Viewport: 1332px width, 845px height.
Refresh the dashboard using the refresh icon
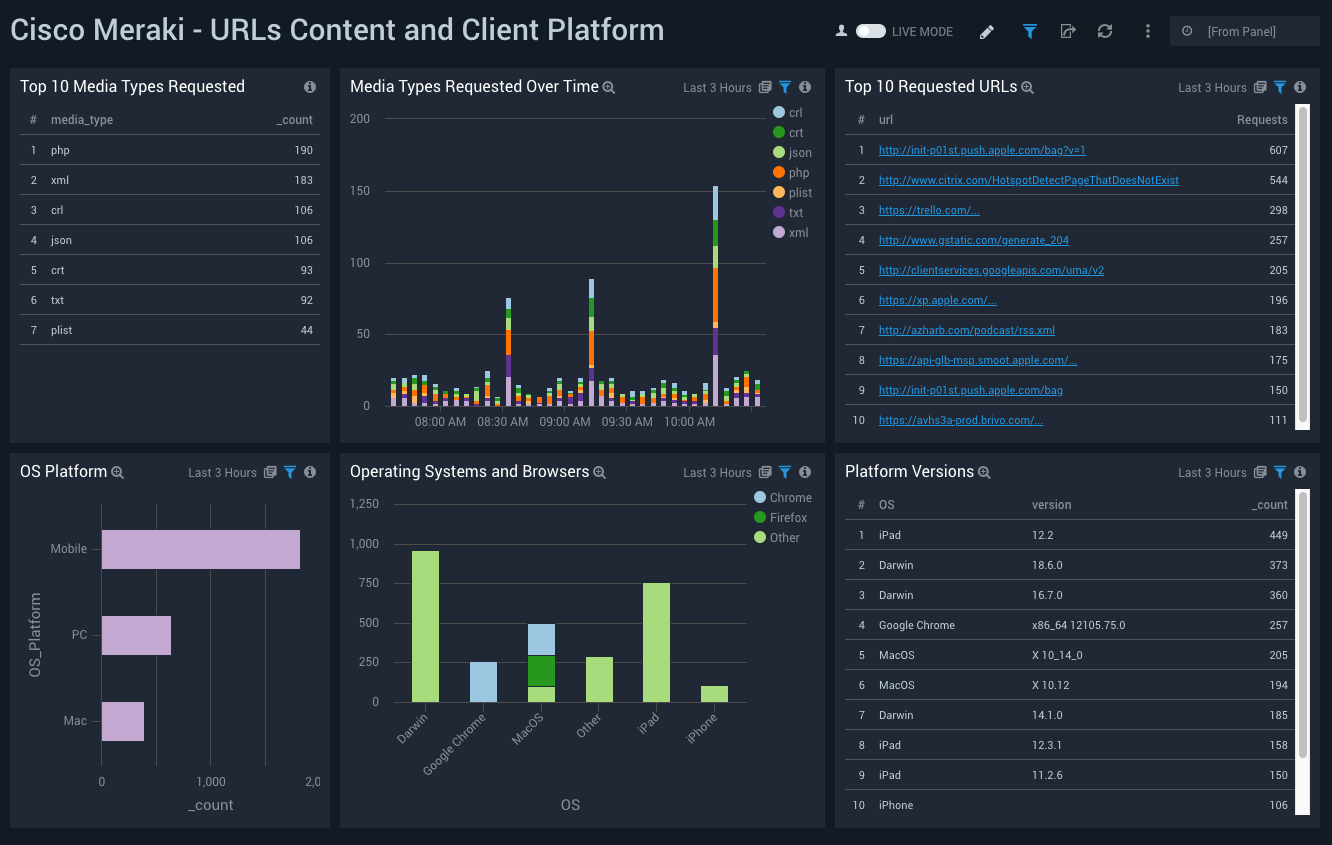[1104, 31]
